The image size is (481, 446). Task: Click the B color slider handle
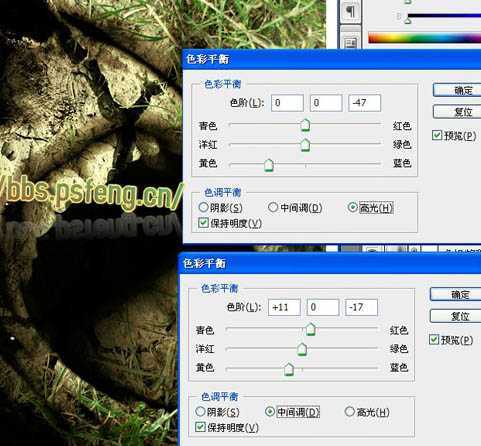[408, 21]
